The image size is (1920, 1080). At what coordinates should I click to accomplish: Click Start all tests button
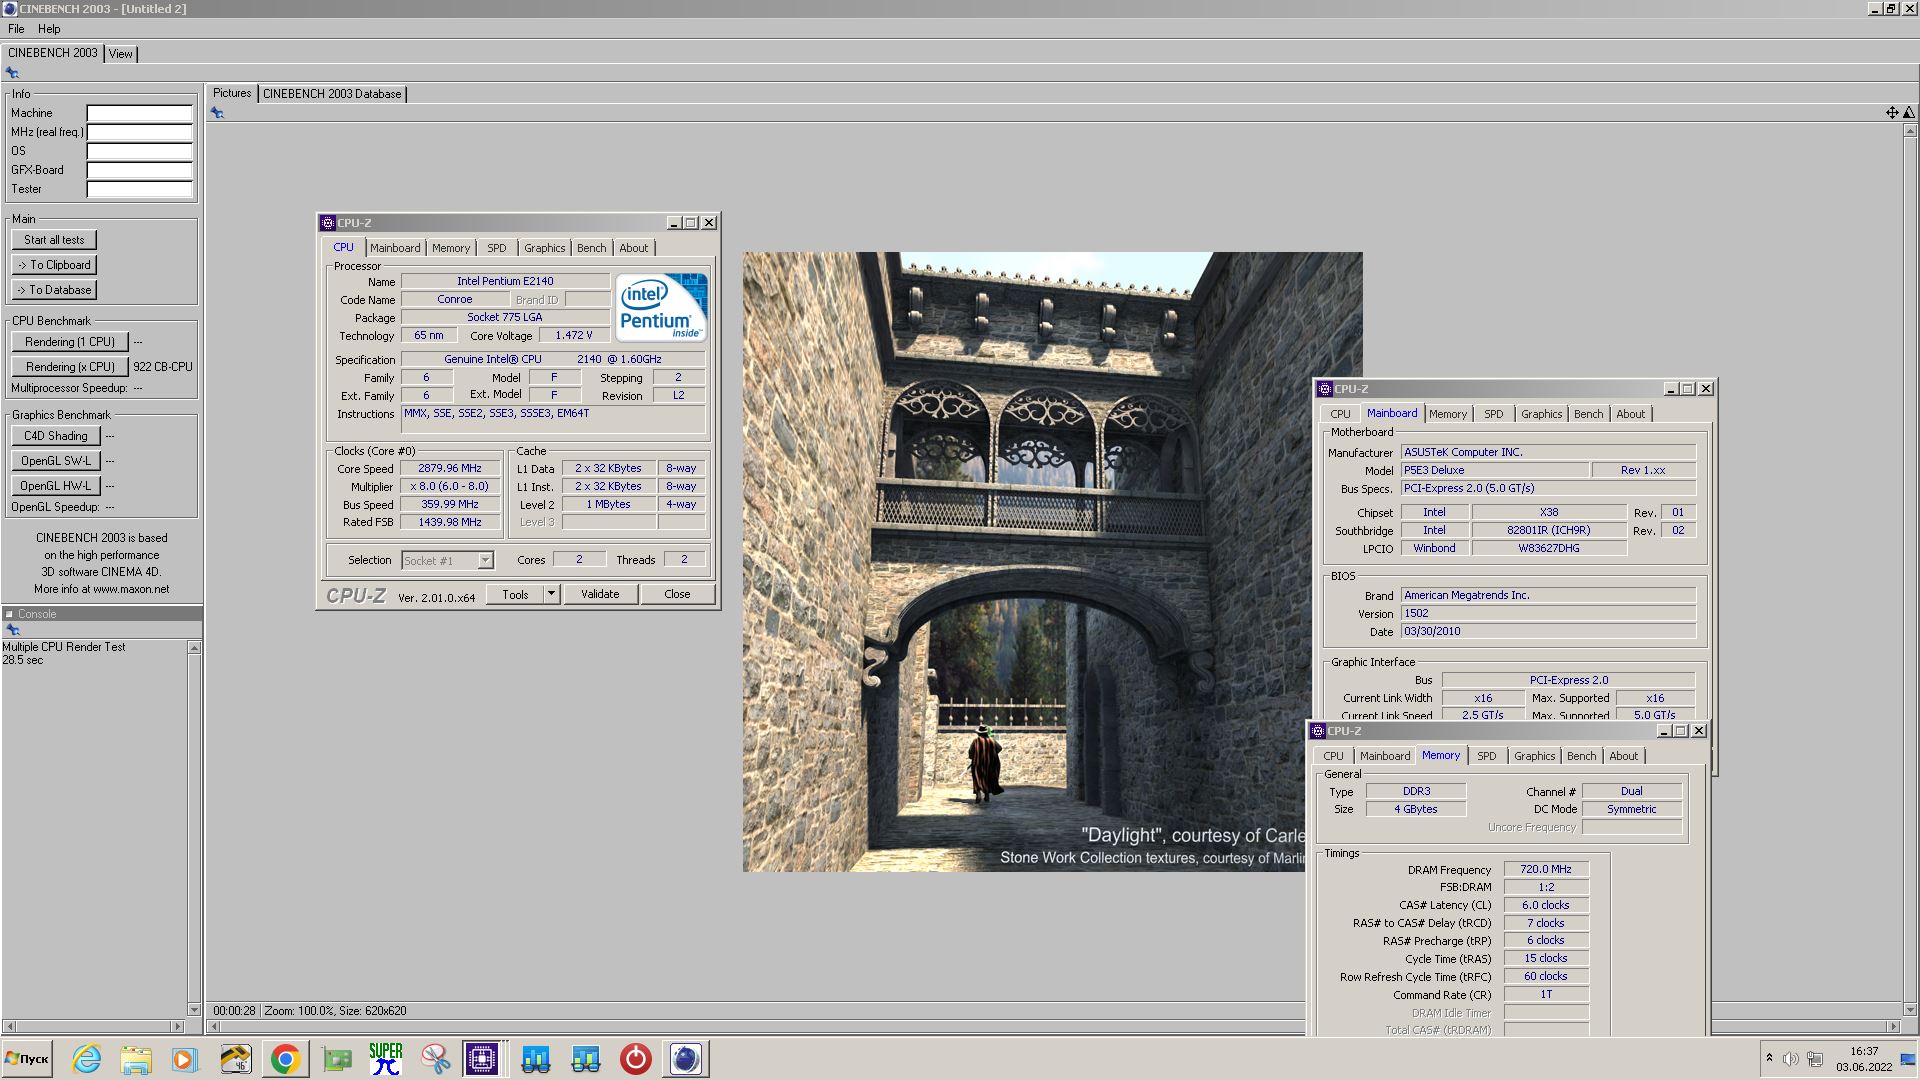(54, 240)
